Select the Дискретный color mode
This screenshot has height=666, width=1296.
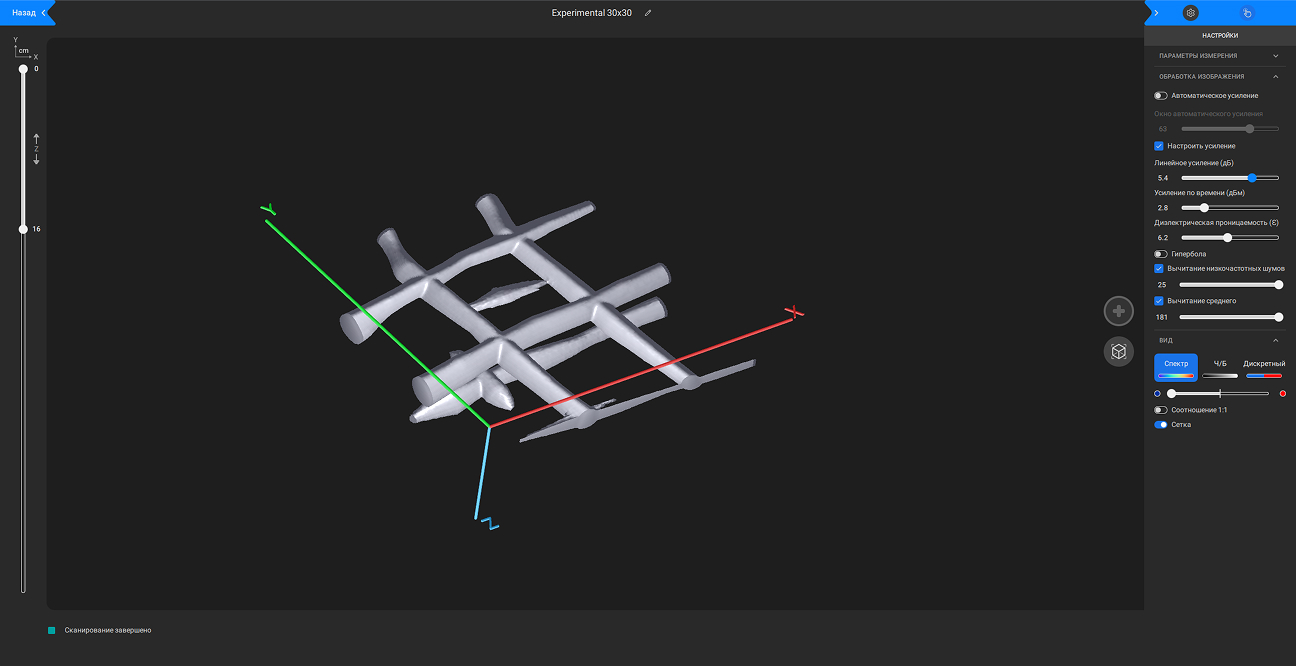1264,367
